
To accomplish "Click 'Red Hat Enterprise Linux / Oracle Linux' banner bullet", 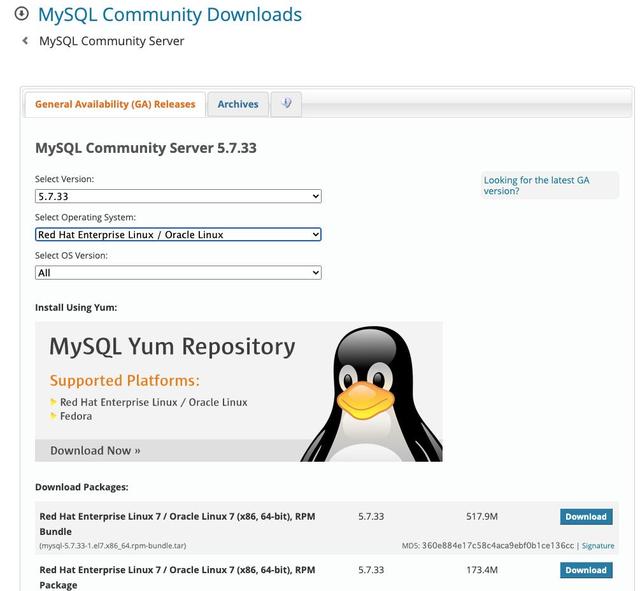I will [x=153, y=402].
